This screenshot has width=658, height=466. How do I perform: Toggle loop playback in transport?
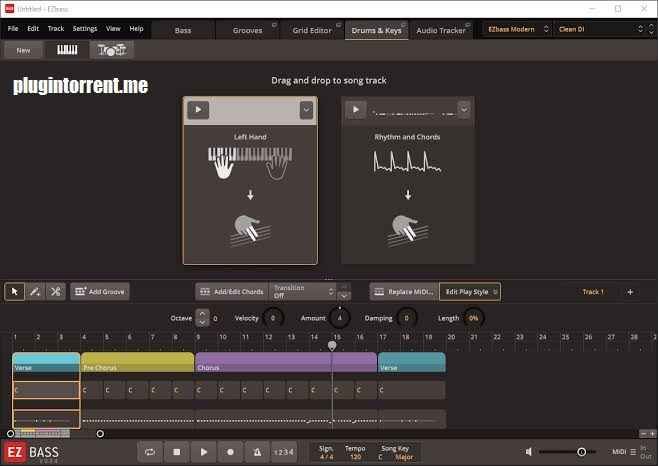pyautogui.click(x=150, y=452)
